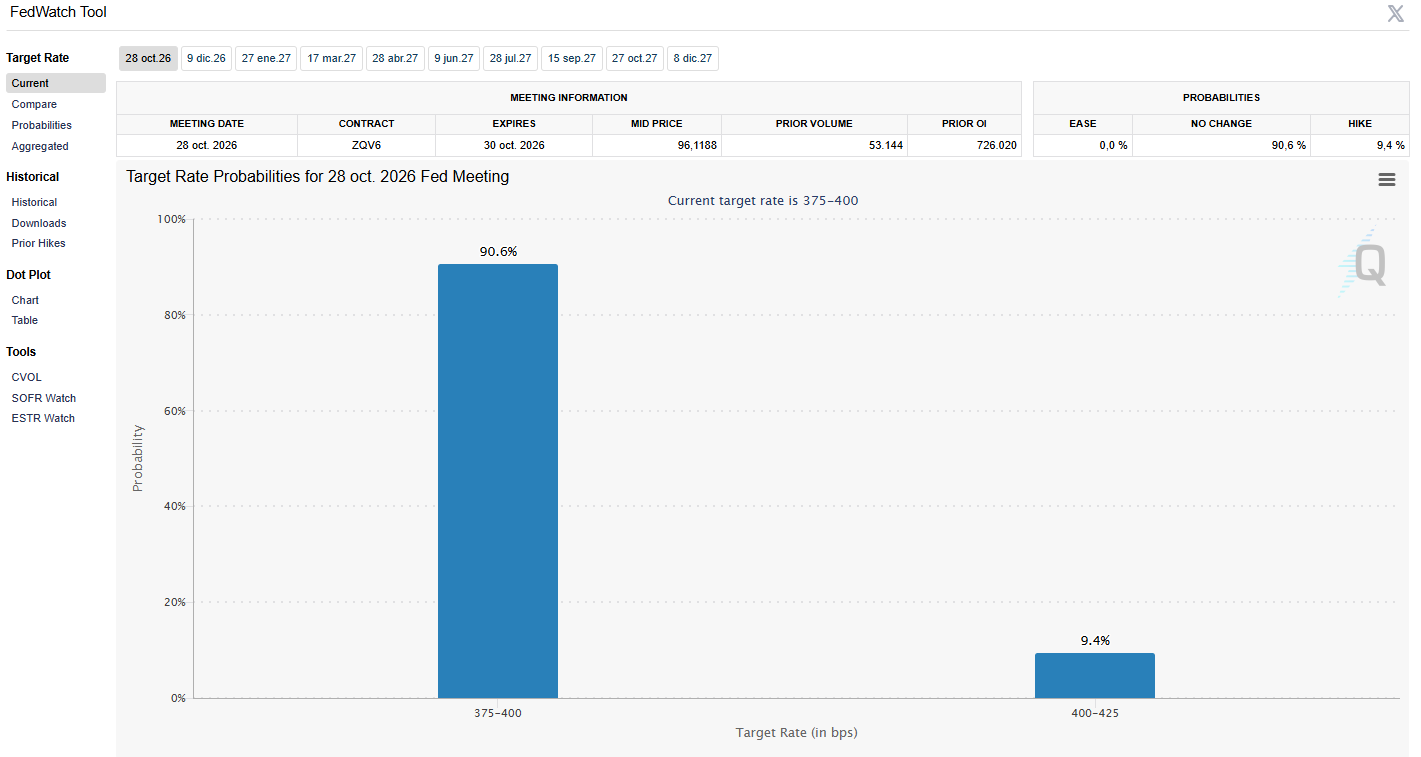Open the Compare view
Screen dimensions: 1421x757
tap(34, 104)
